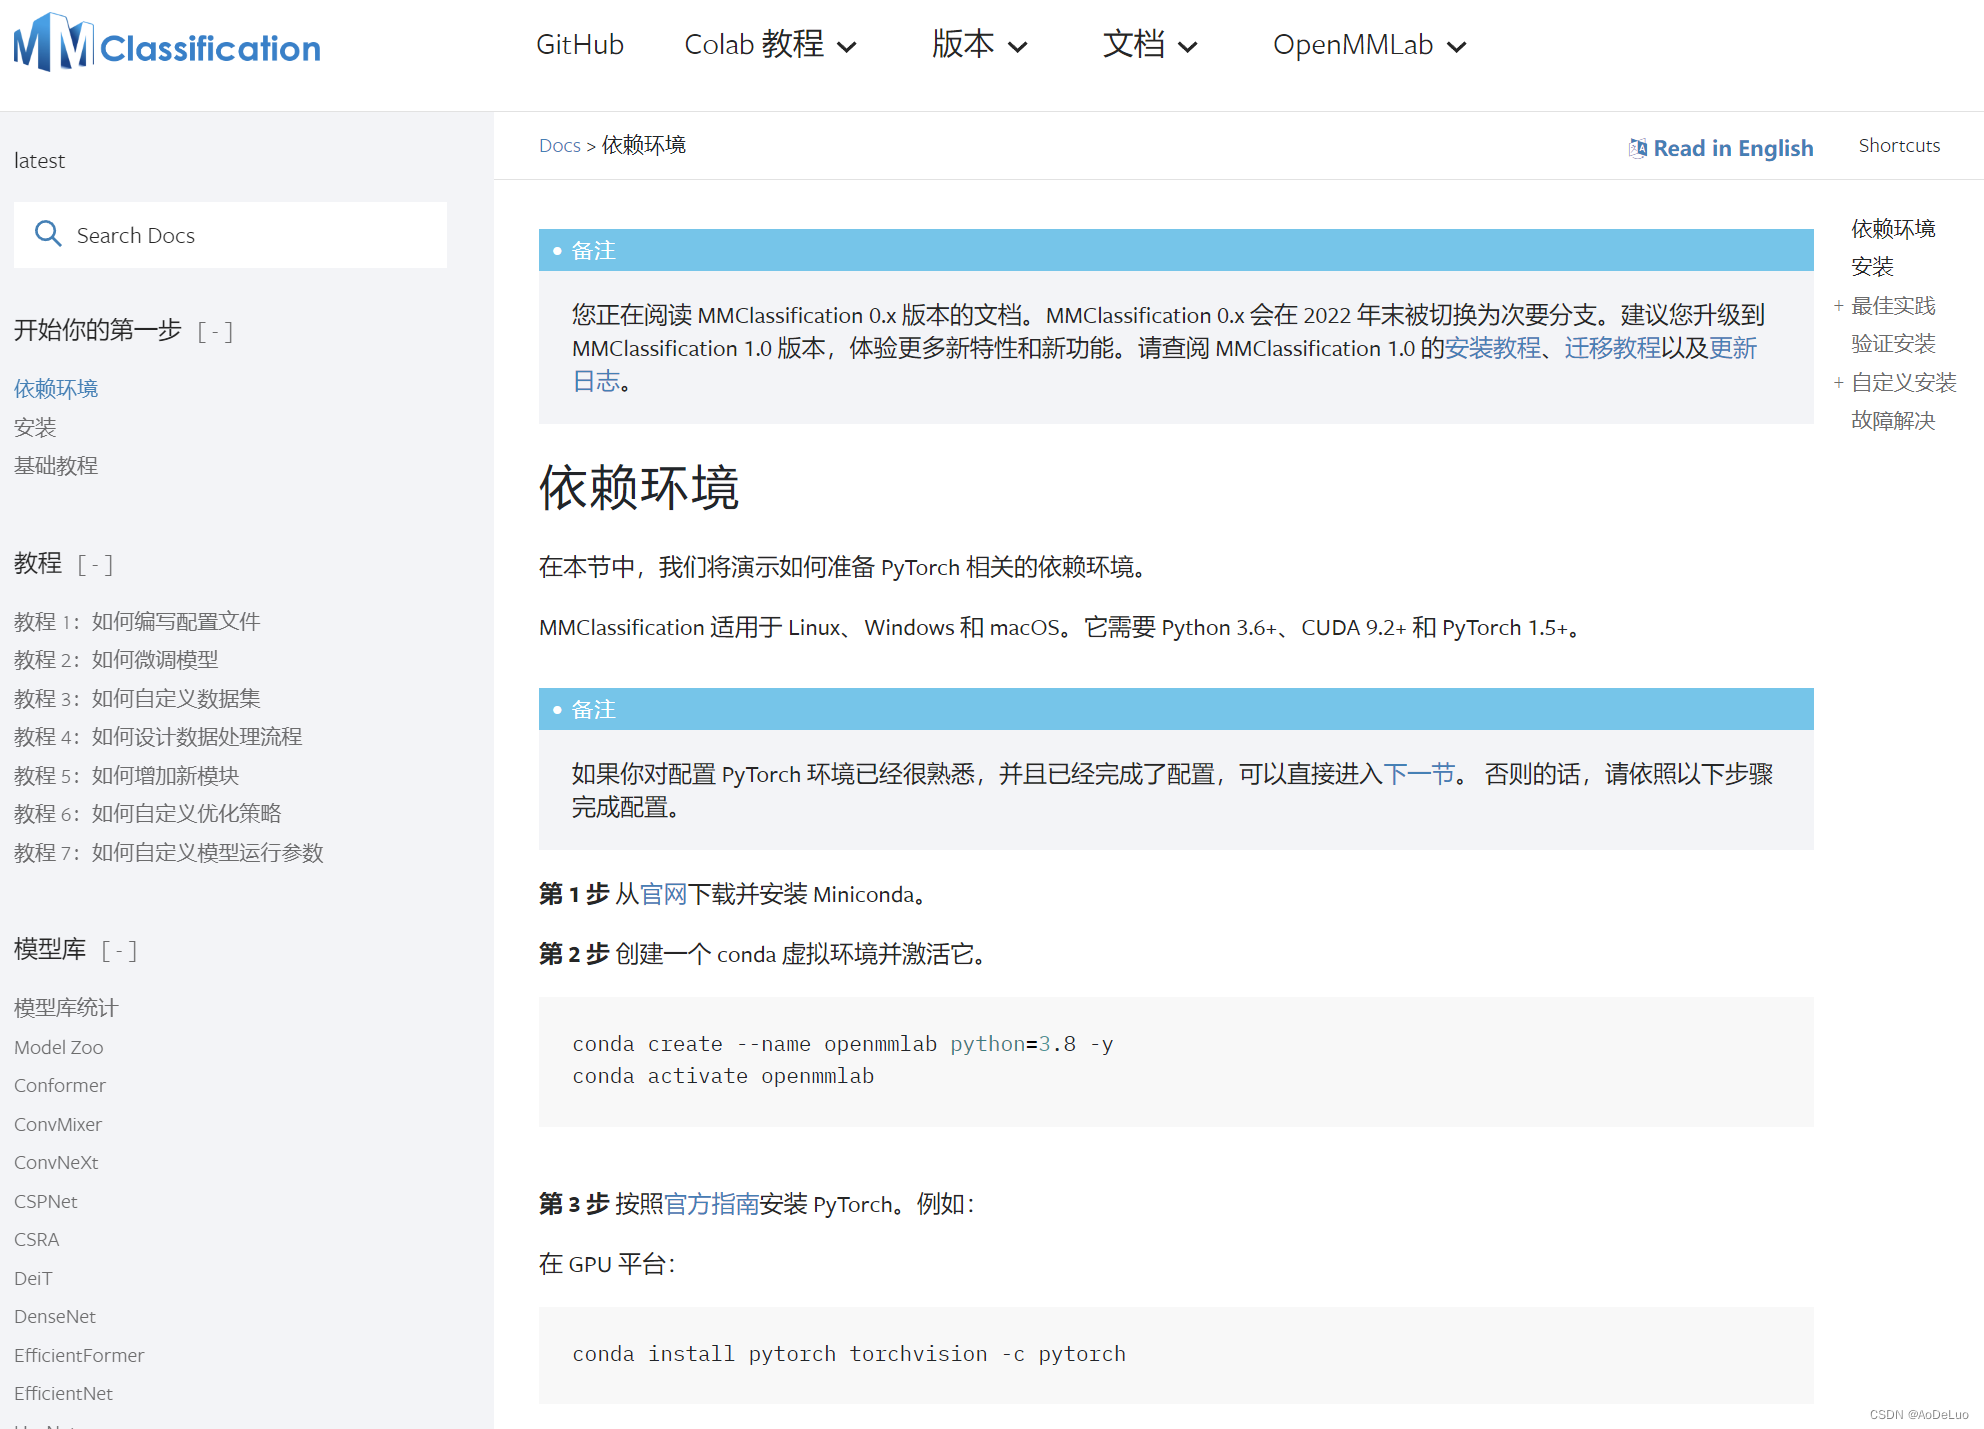This screenshot has height=1429, width=1984.
Task: Open the 安装教程 link in the note
Action: point(1492,348)
